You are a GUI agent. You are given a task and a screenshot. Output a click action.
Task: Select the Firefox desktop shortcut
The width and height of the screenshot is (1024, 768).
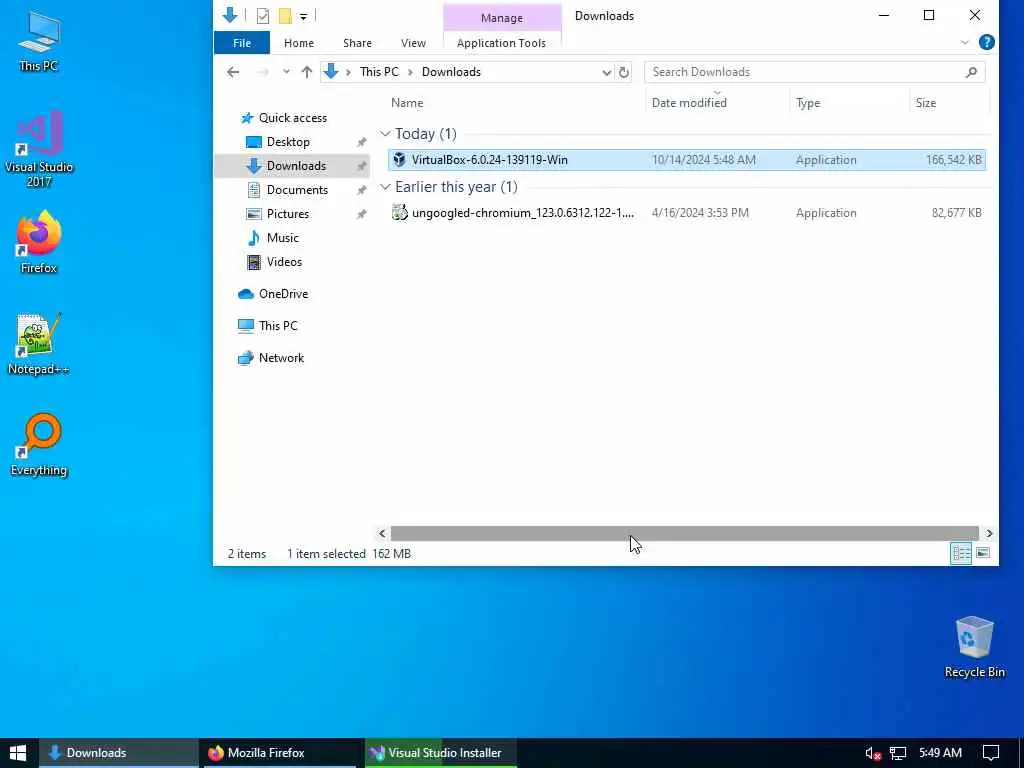click(x=39, y=242)
